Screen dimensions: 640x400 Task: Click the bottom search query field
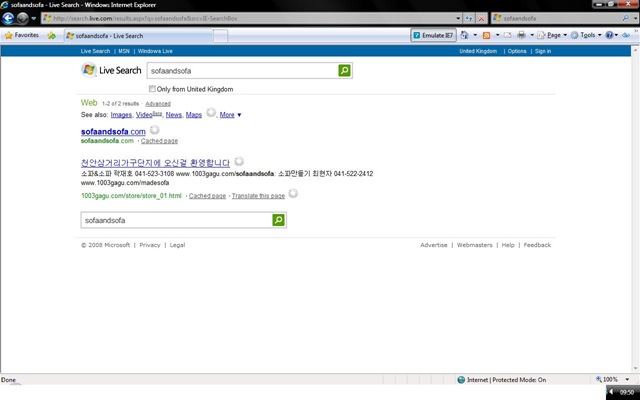(176, 220)
